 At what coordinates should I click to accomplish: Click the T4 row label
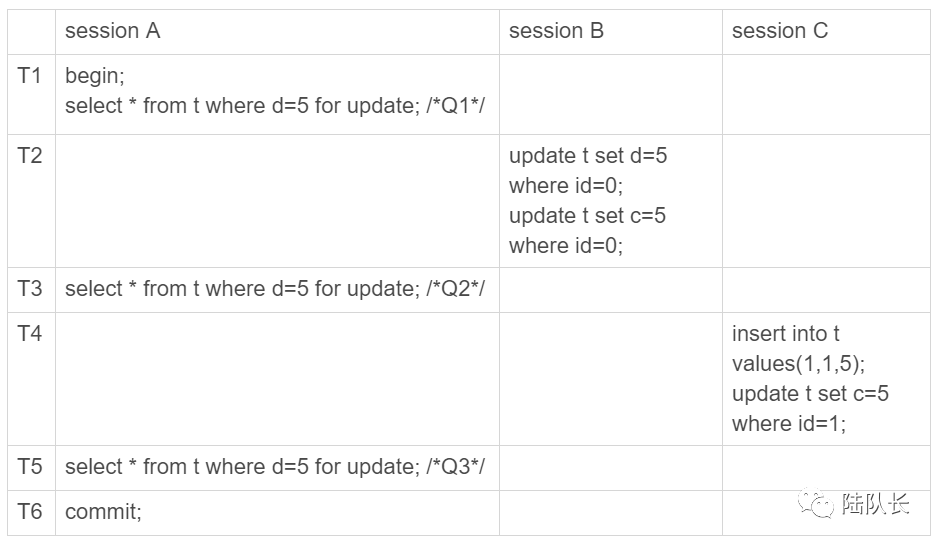[x=29, y=334]
